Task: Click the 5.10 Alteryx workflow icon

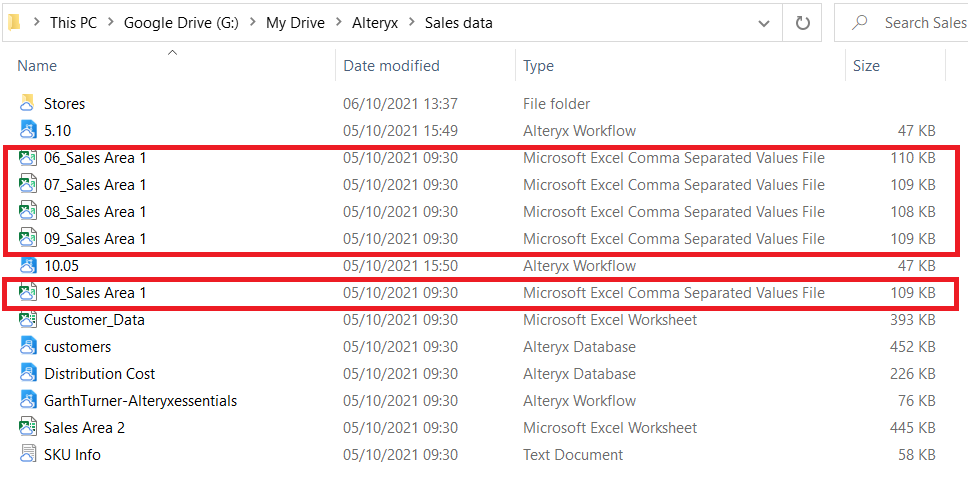Action: click(28, 131)
